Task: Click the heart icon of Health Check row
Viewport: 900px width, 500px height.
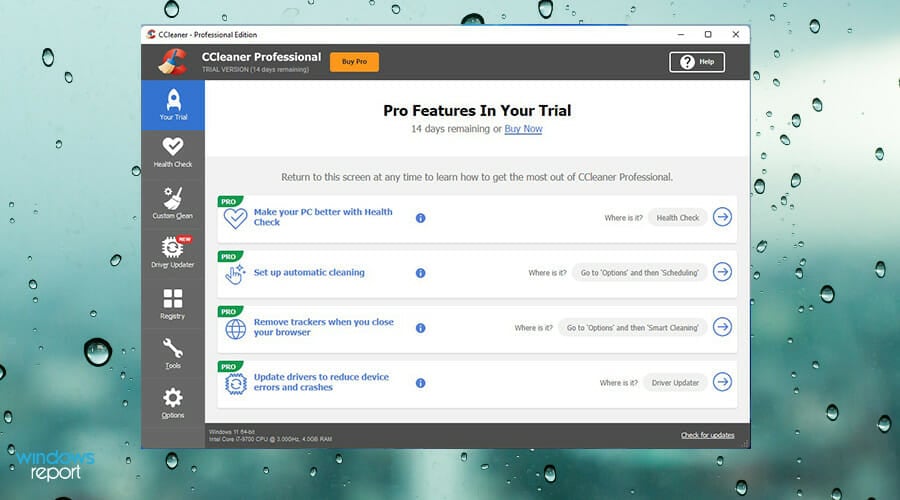Action: (x=235, y=219)
